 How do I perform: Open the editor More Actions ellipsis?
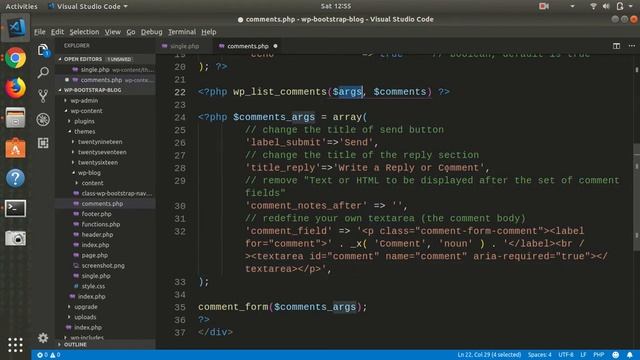(631, 46)
